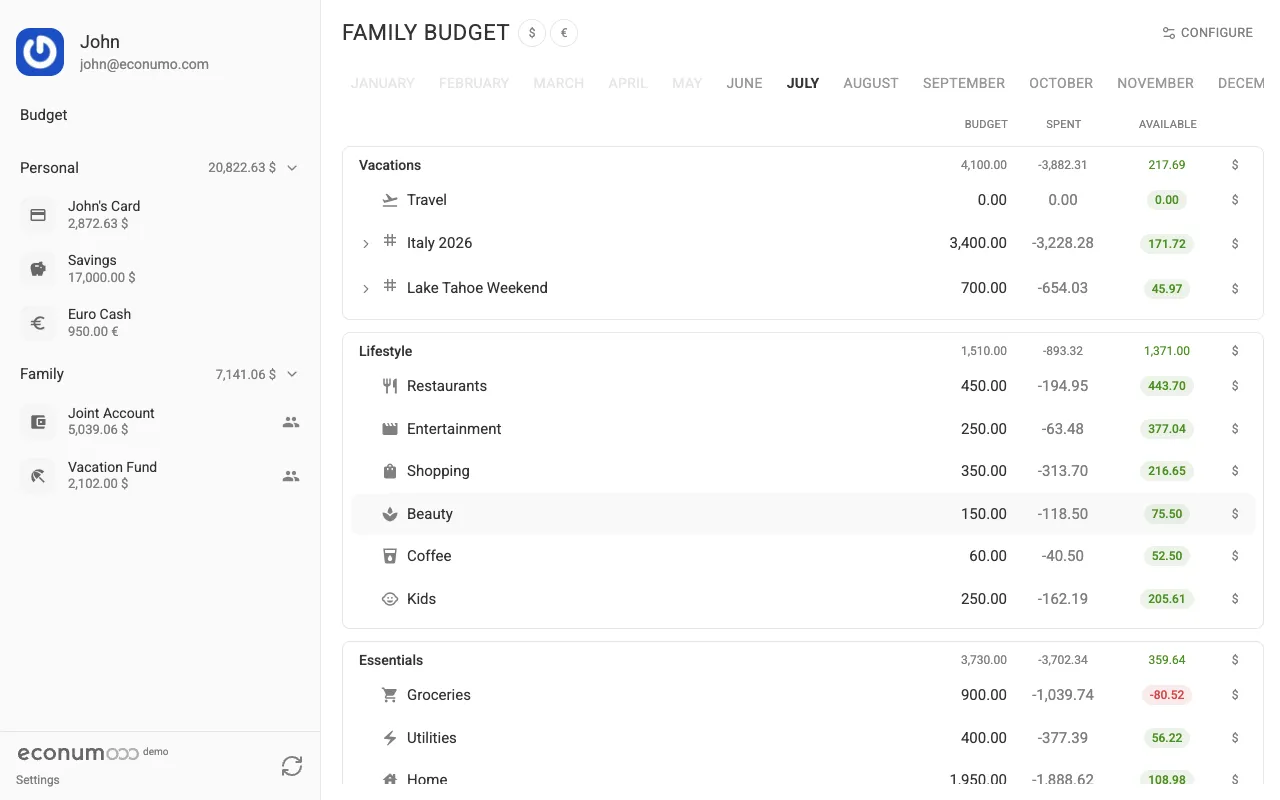This screenshot has height=800, width=1280.
Task: Click the Essentials group header
Action: 391,660
